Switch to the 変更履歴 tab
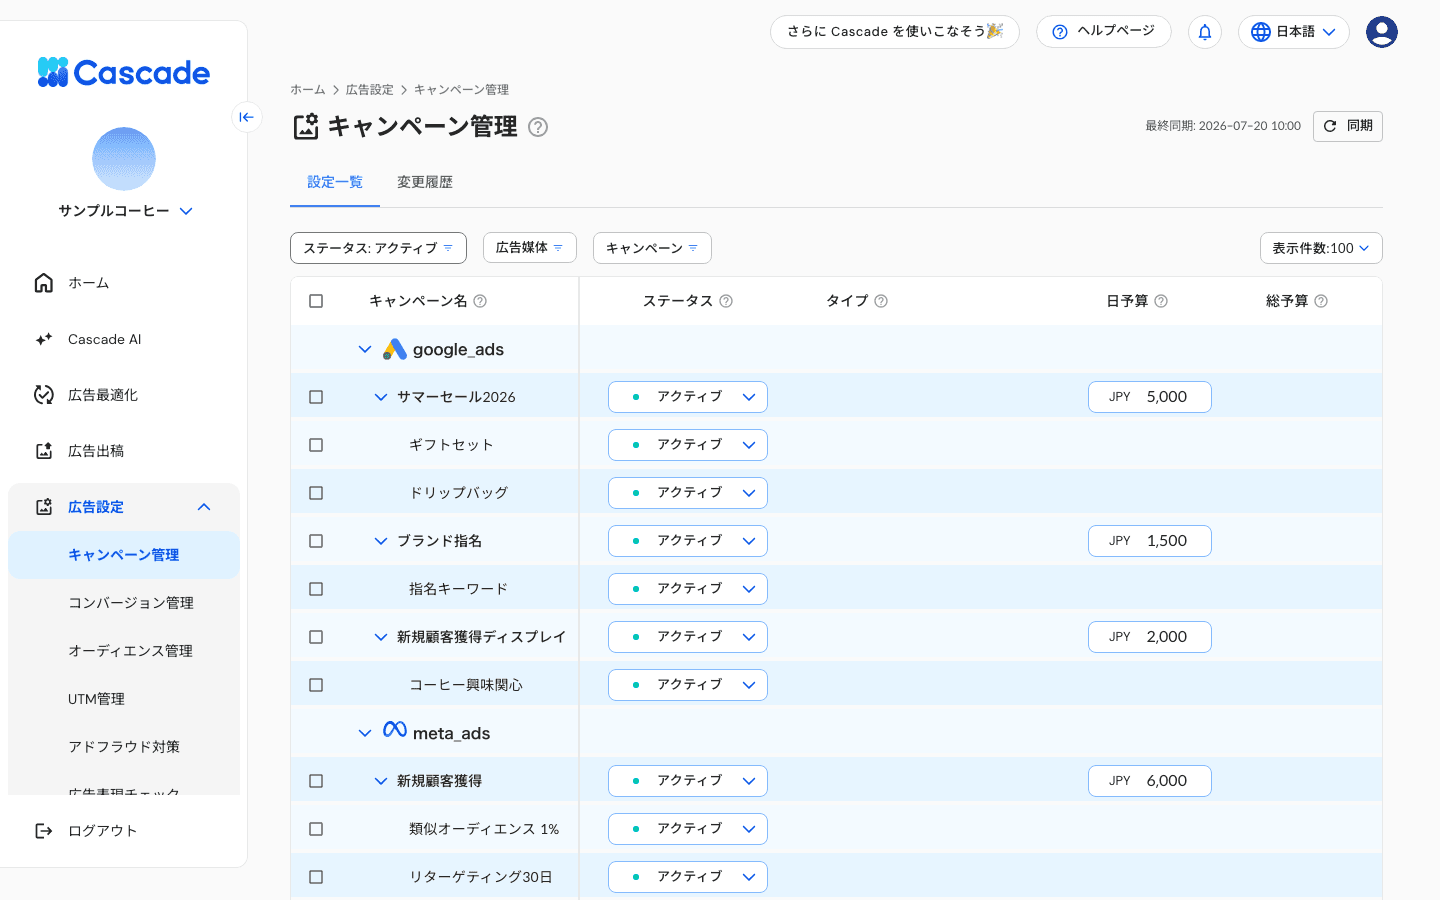 click(x=425, y=182)
